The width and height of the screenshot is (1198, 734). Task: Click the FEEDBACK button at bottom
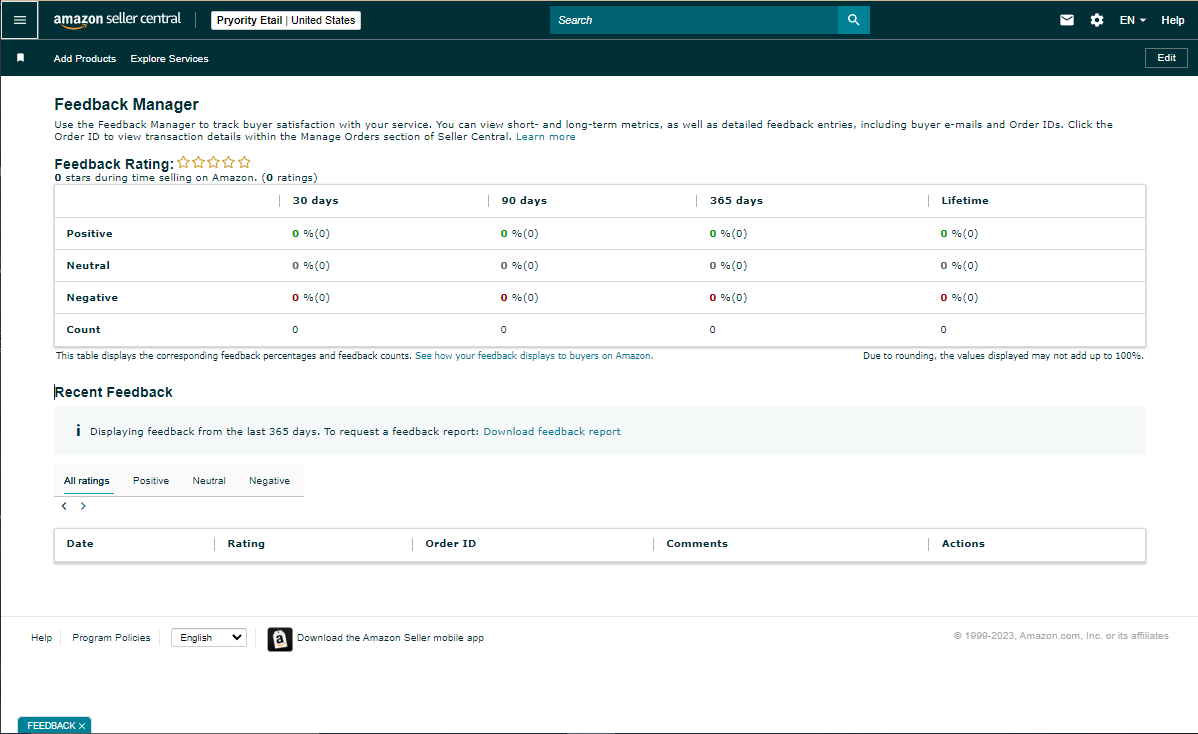pyautogui.click(x=50, y=726)
